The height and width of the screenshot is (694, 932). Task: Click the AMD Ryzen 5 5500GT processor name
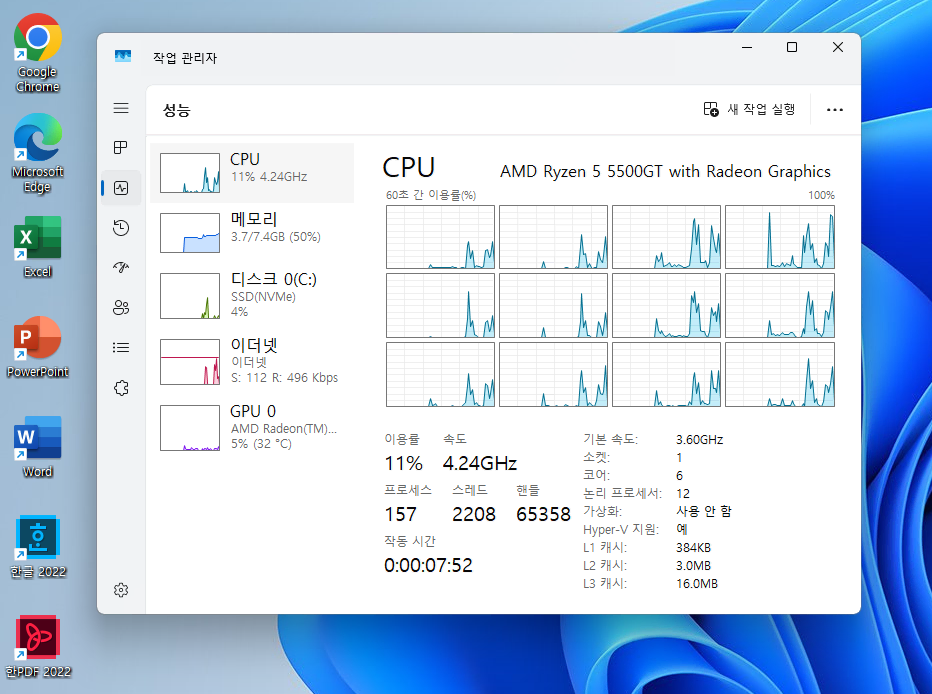[665, 171]
